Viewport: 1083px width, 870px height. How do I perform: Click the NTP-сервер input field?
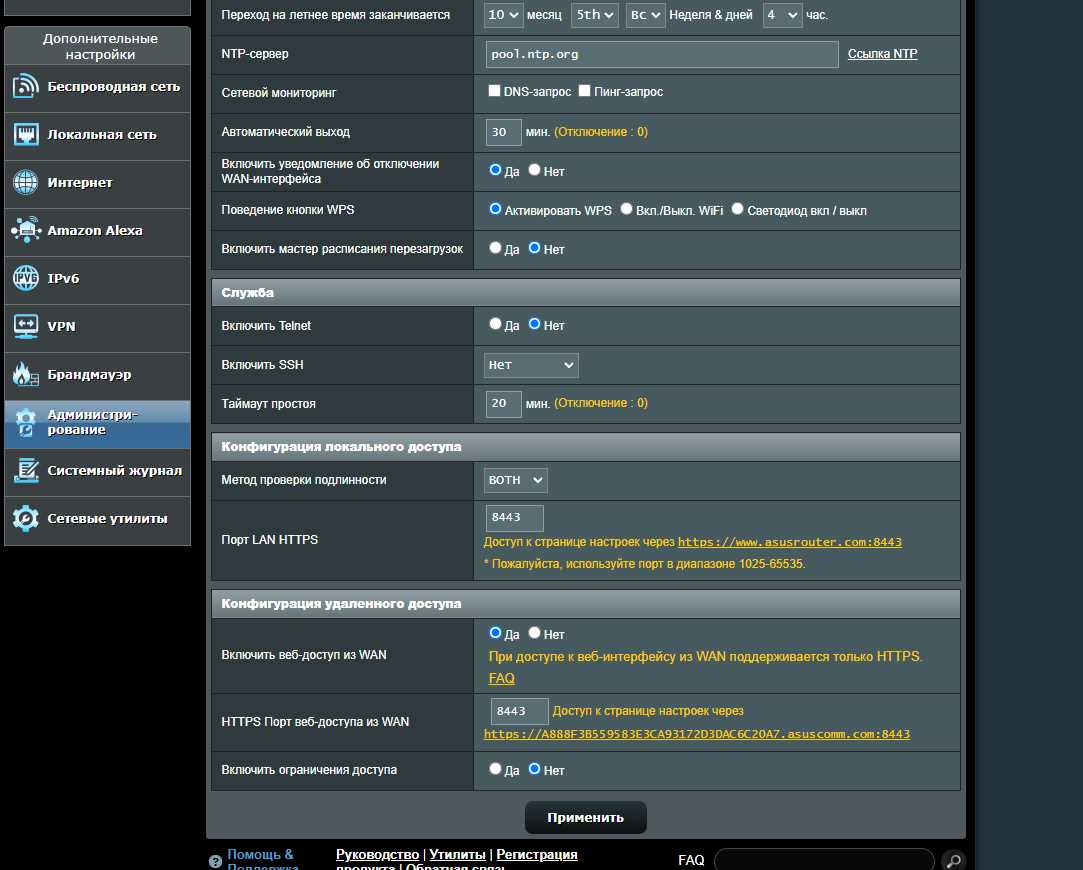[x=662, y=55]
